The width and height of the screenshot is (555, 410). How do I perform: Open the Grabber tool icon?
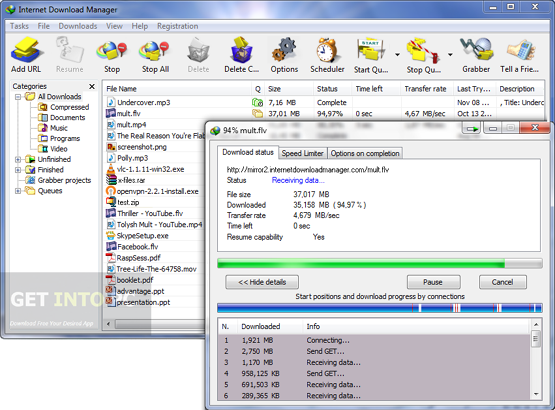(x=476, y=50)
